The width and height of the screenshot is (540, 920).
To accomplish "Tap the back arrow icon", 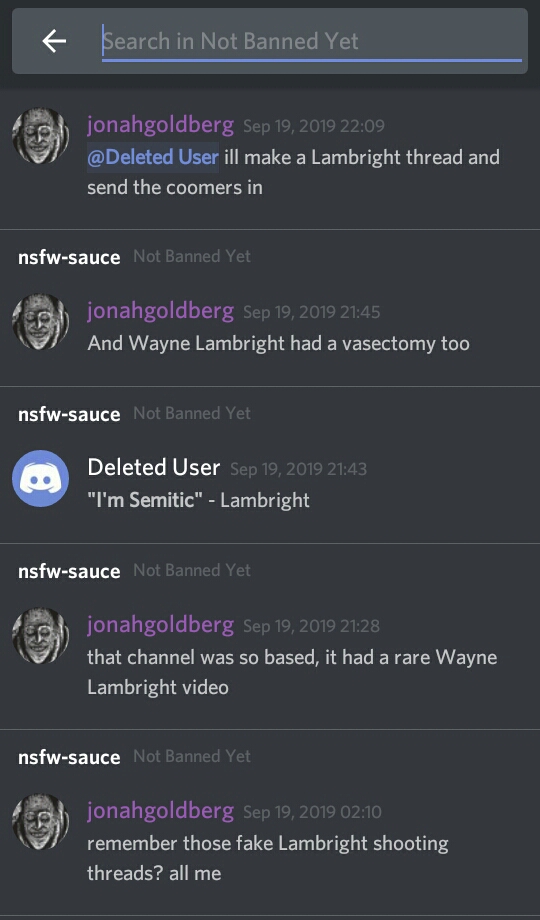I will (54, 41).
